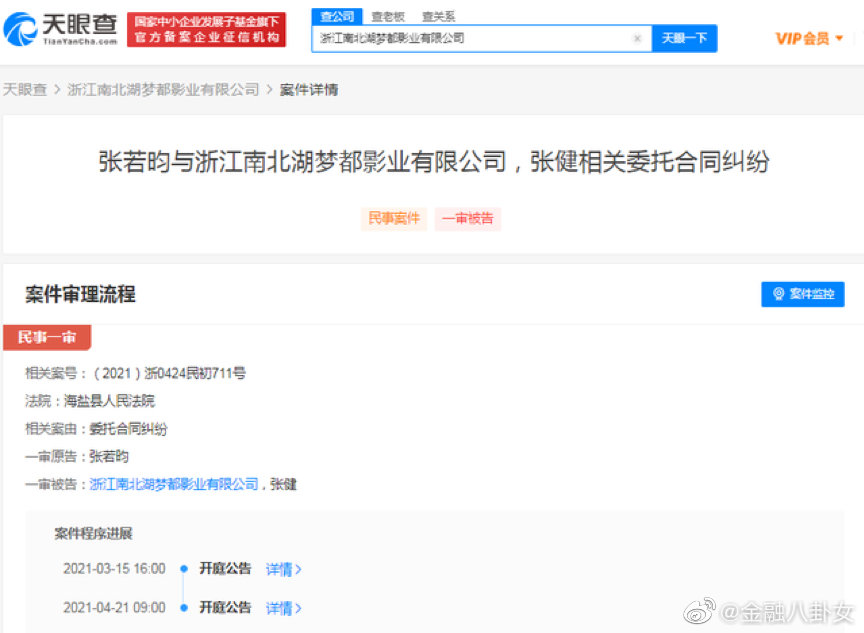Click the court name 海盐县人民法院
This screenshot has height=633, width=864.
pyautogui.click(x=109, y=401)
